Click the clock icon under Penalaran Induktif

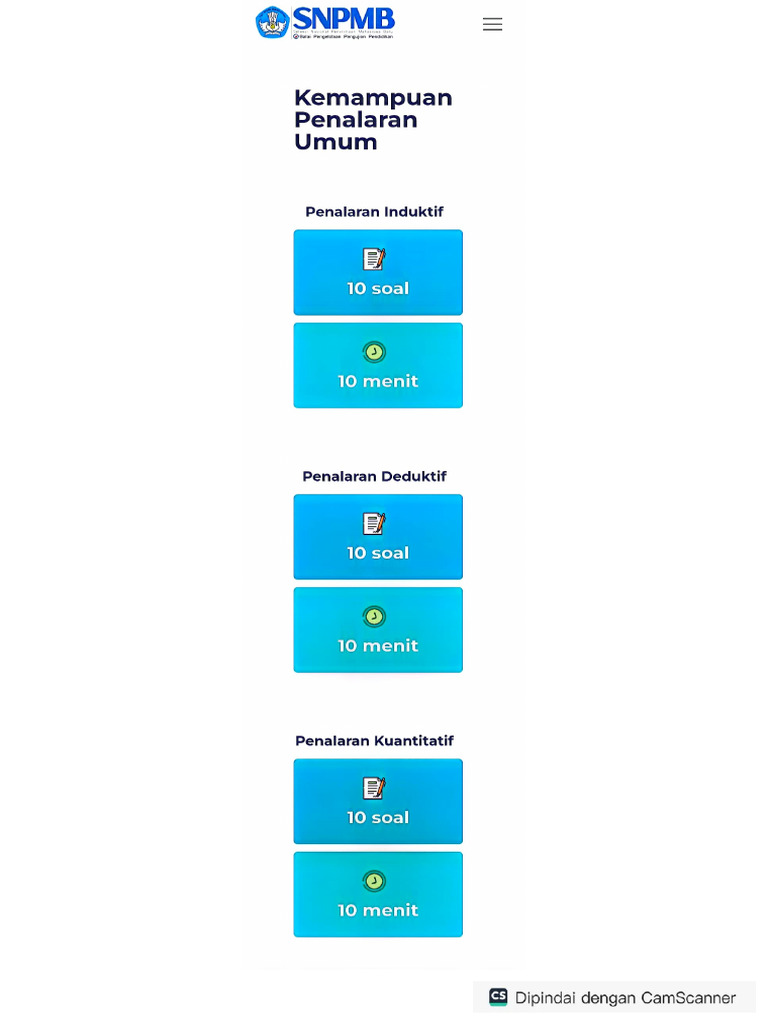[x=374, y=352]
